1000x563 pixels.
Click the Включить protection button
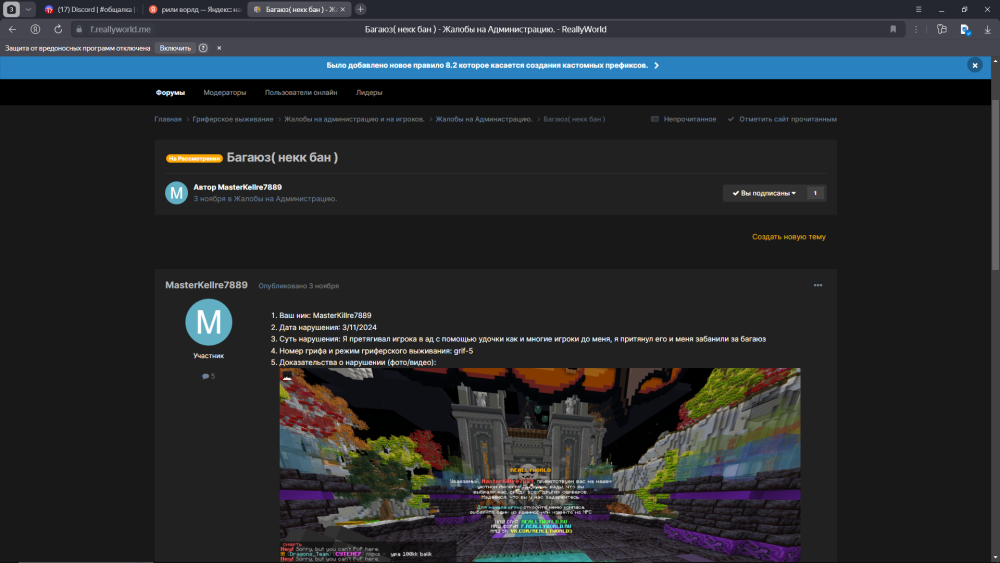coord(175,48)
